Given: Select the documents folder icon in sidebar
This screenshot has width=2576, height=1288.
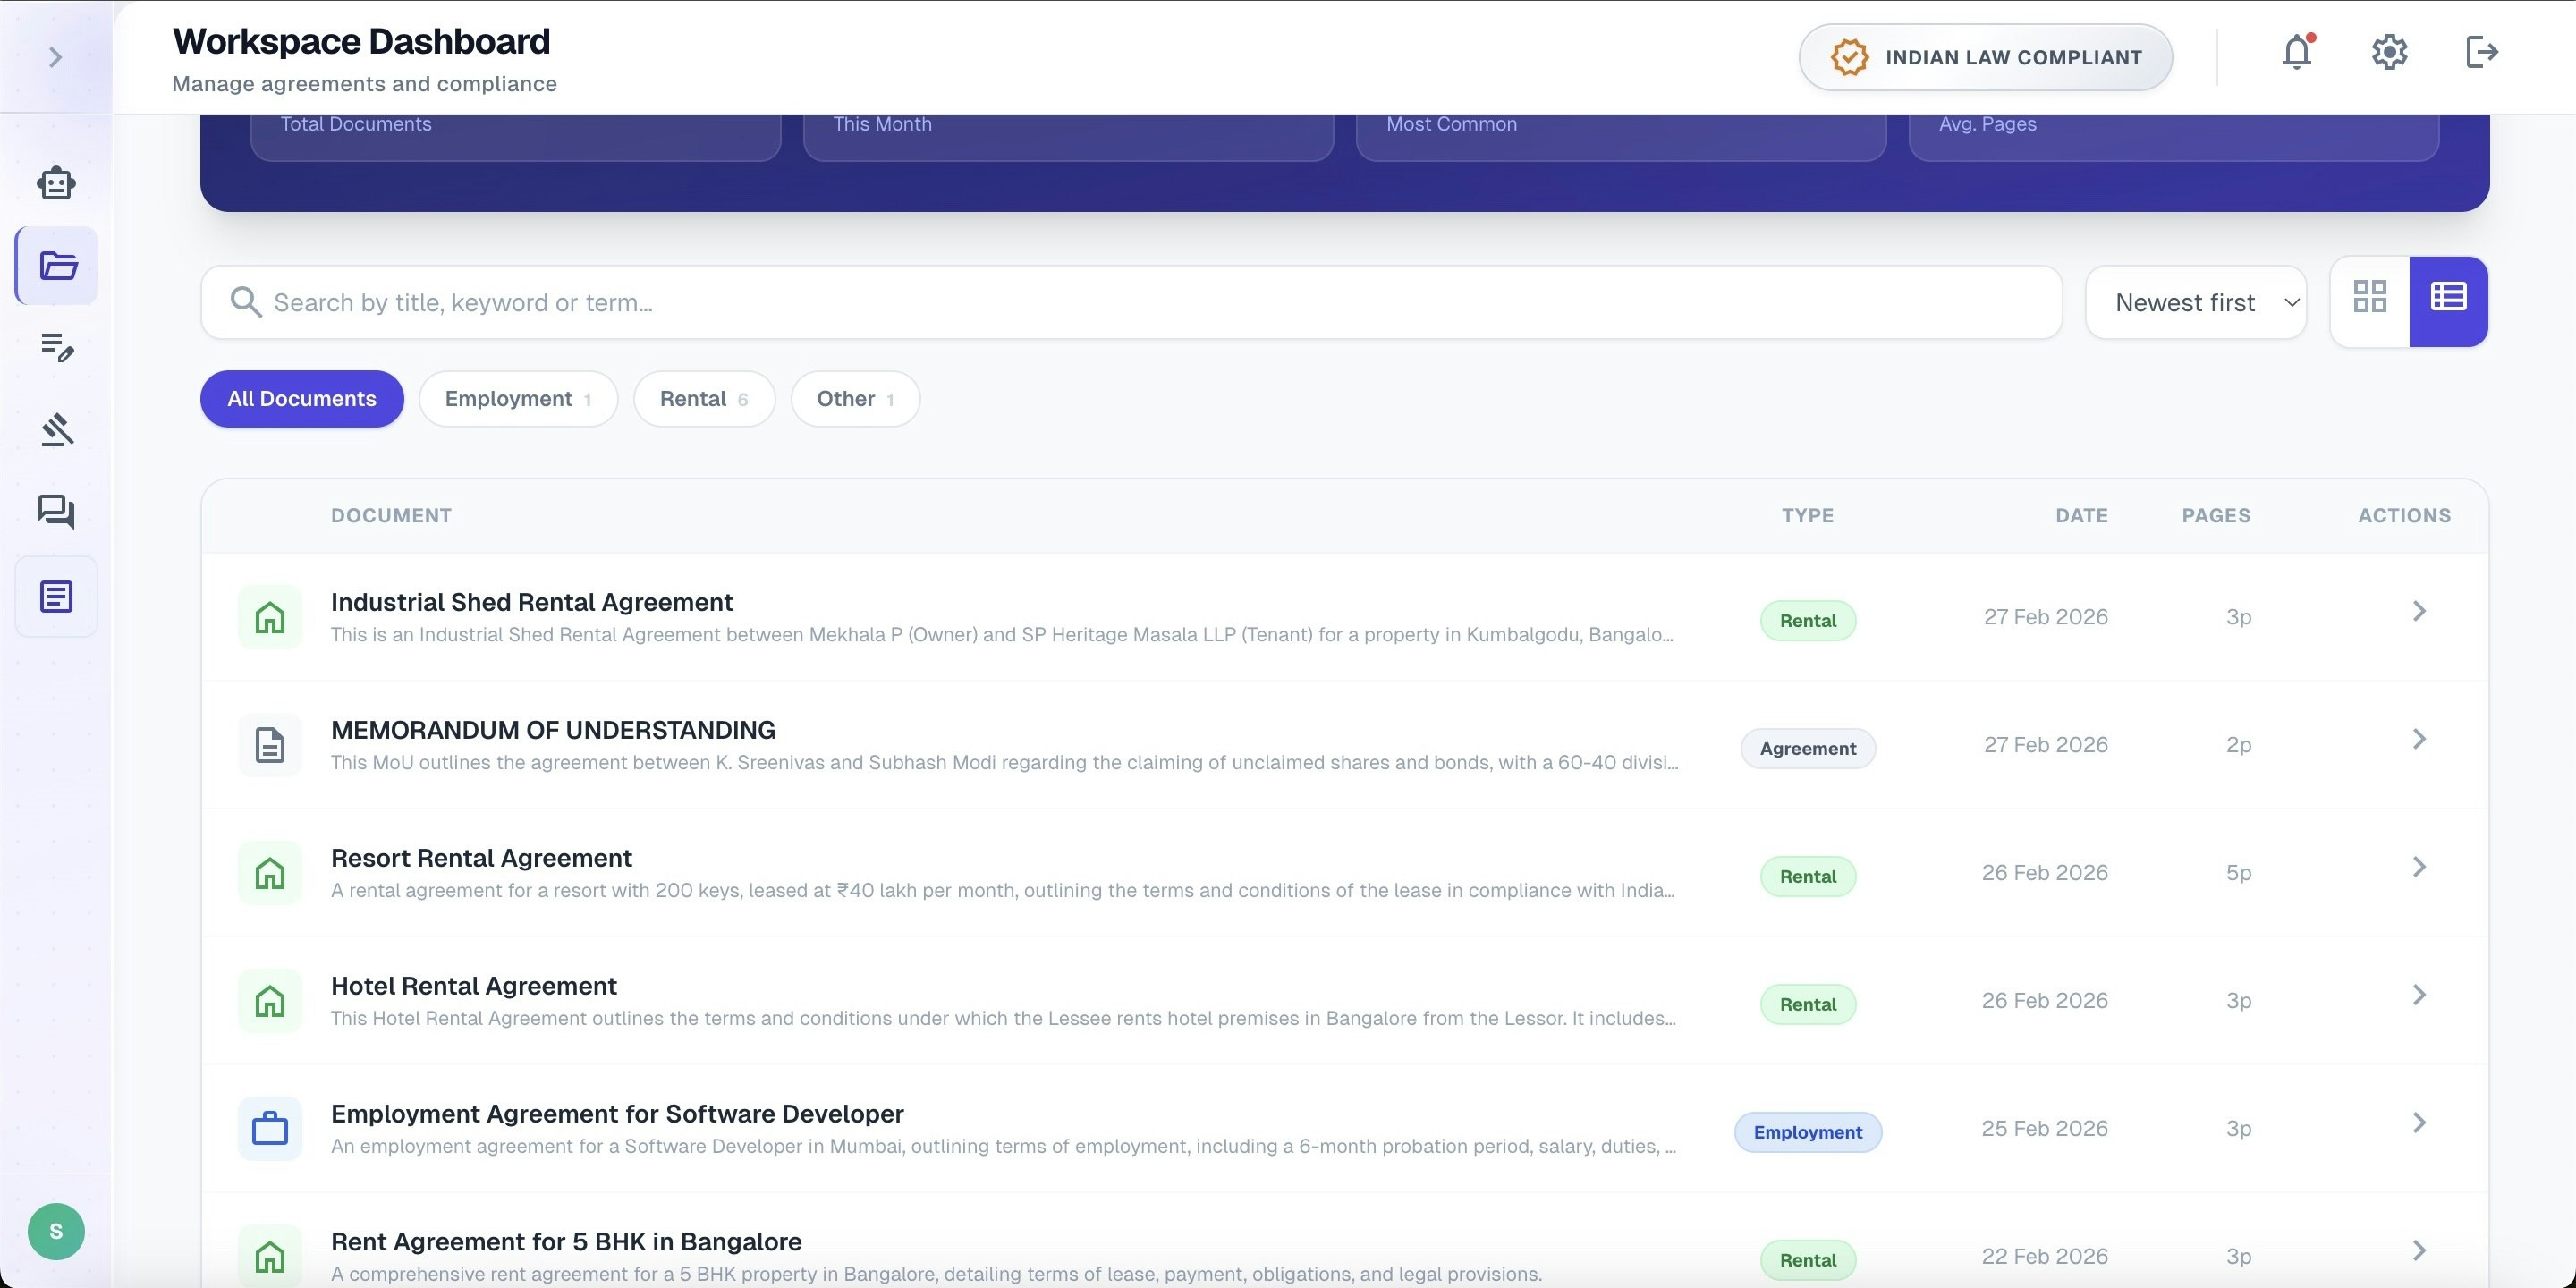Looking at the screenshot, I should click(x=56, y=265).
